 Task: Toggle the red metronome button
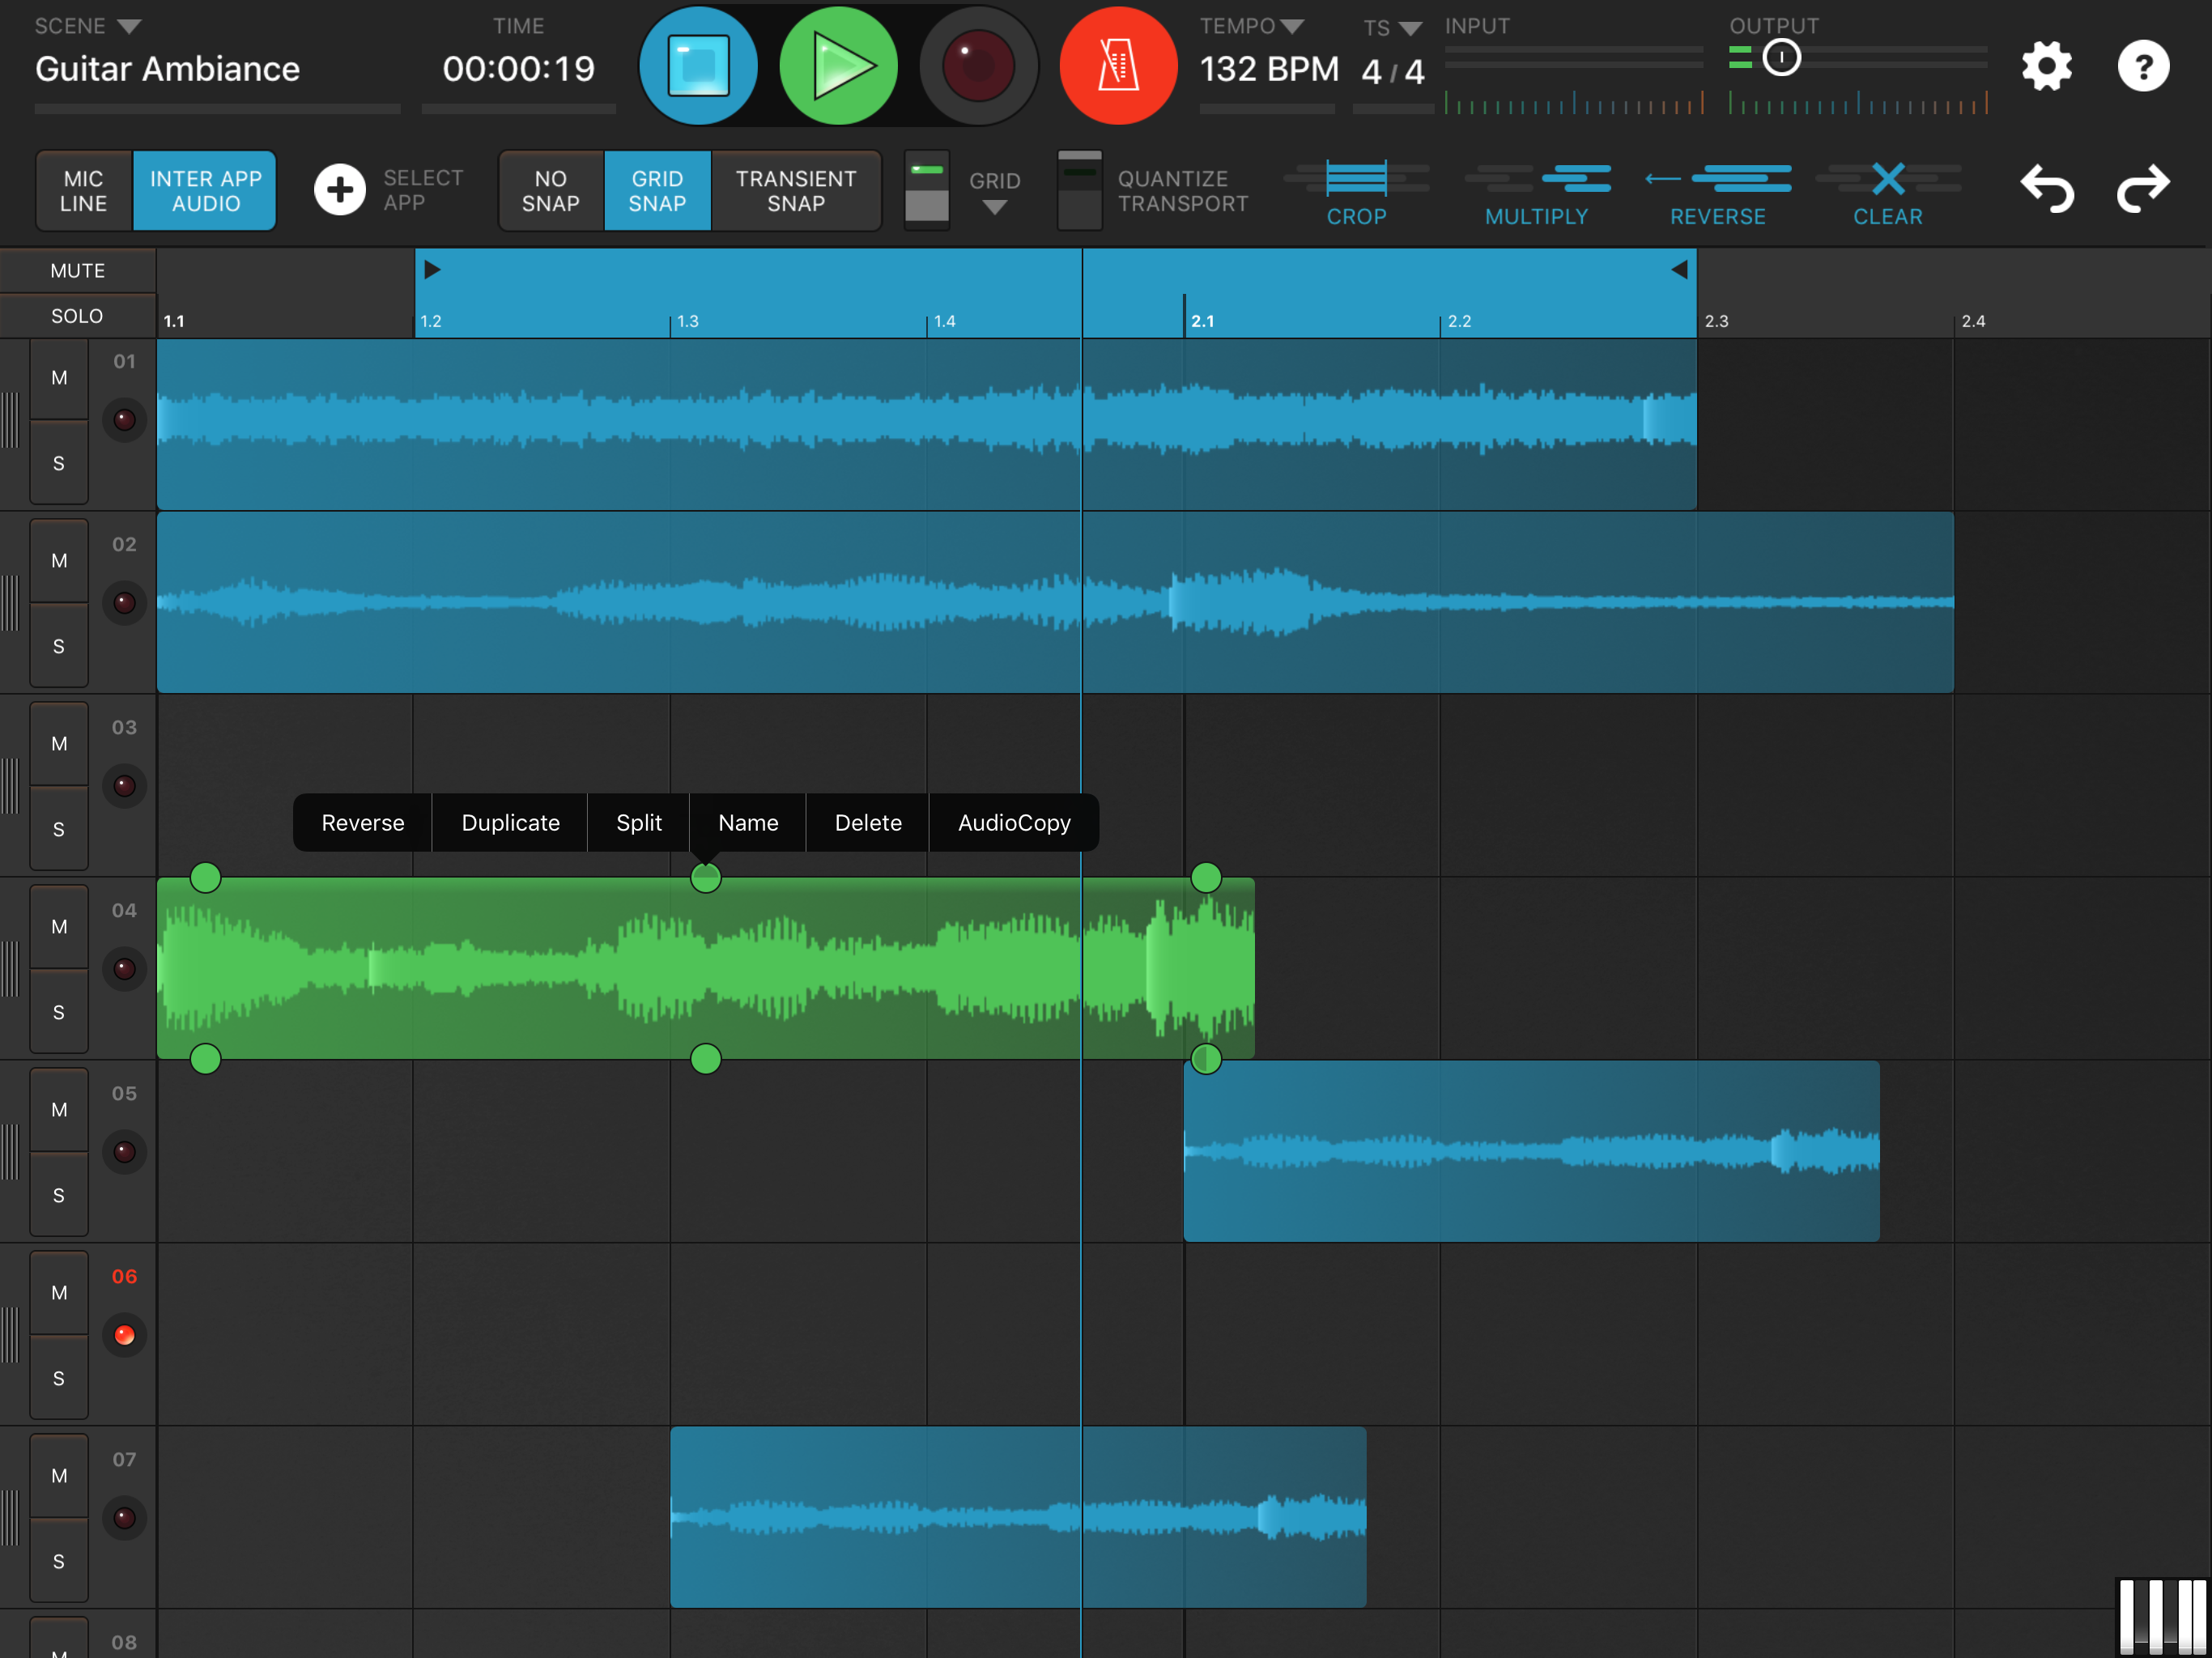point(1117,66)
